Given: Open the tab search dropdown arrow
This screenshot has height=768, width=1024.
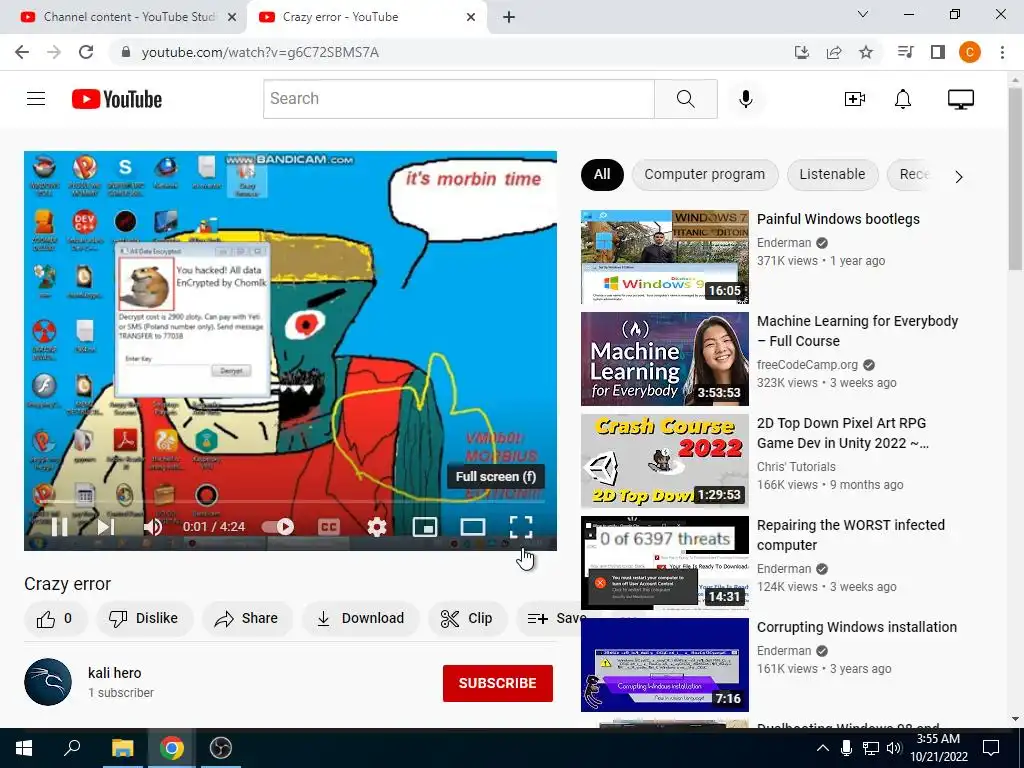Looking at the screenshot, I should coord(863,14).
